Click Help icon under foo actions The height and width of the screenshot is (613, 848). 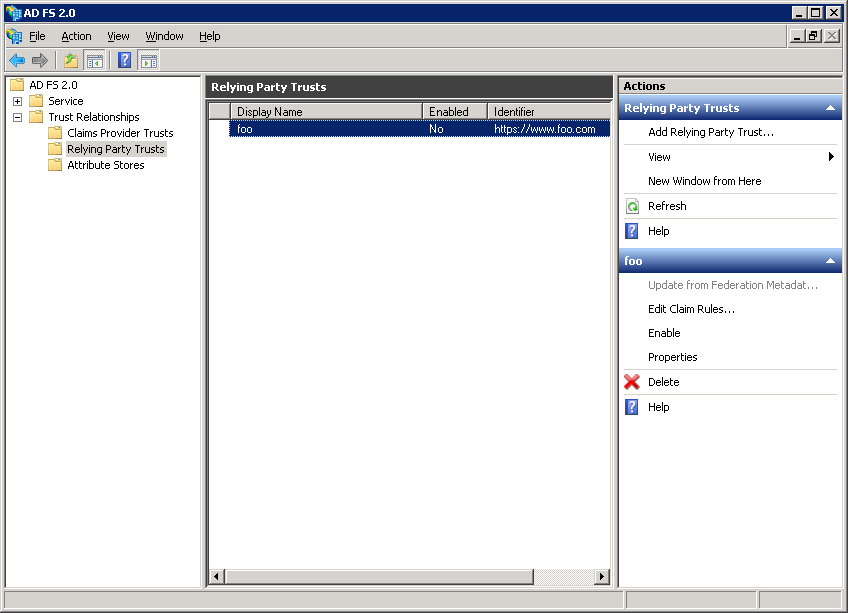click(632, 407)
